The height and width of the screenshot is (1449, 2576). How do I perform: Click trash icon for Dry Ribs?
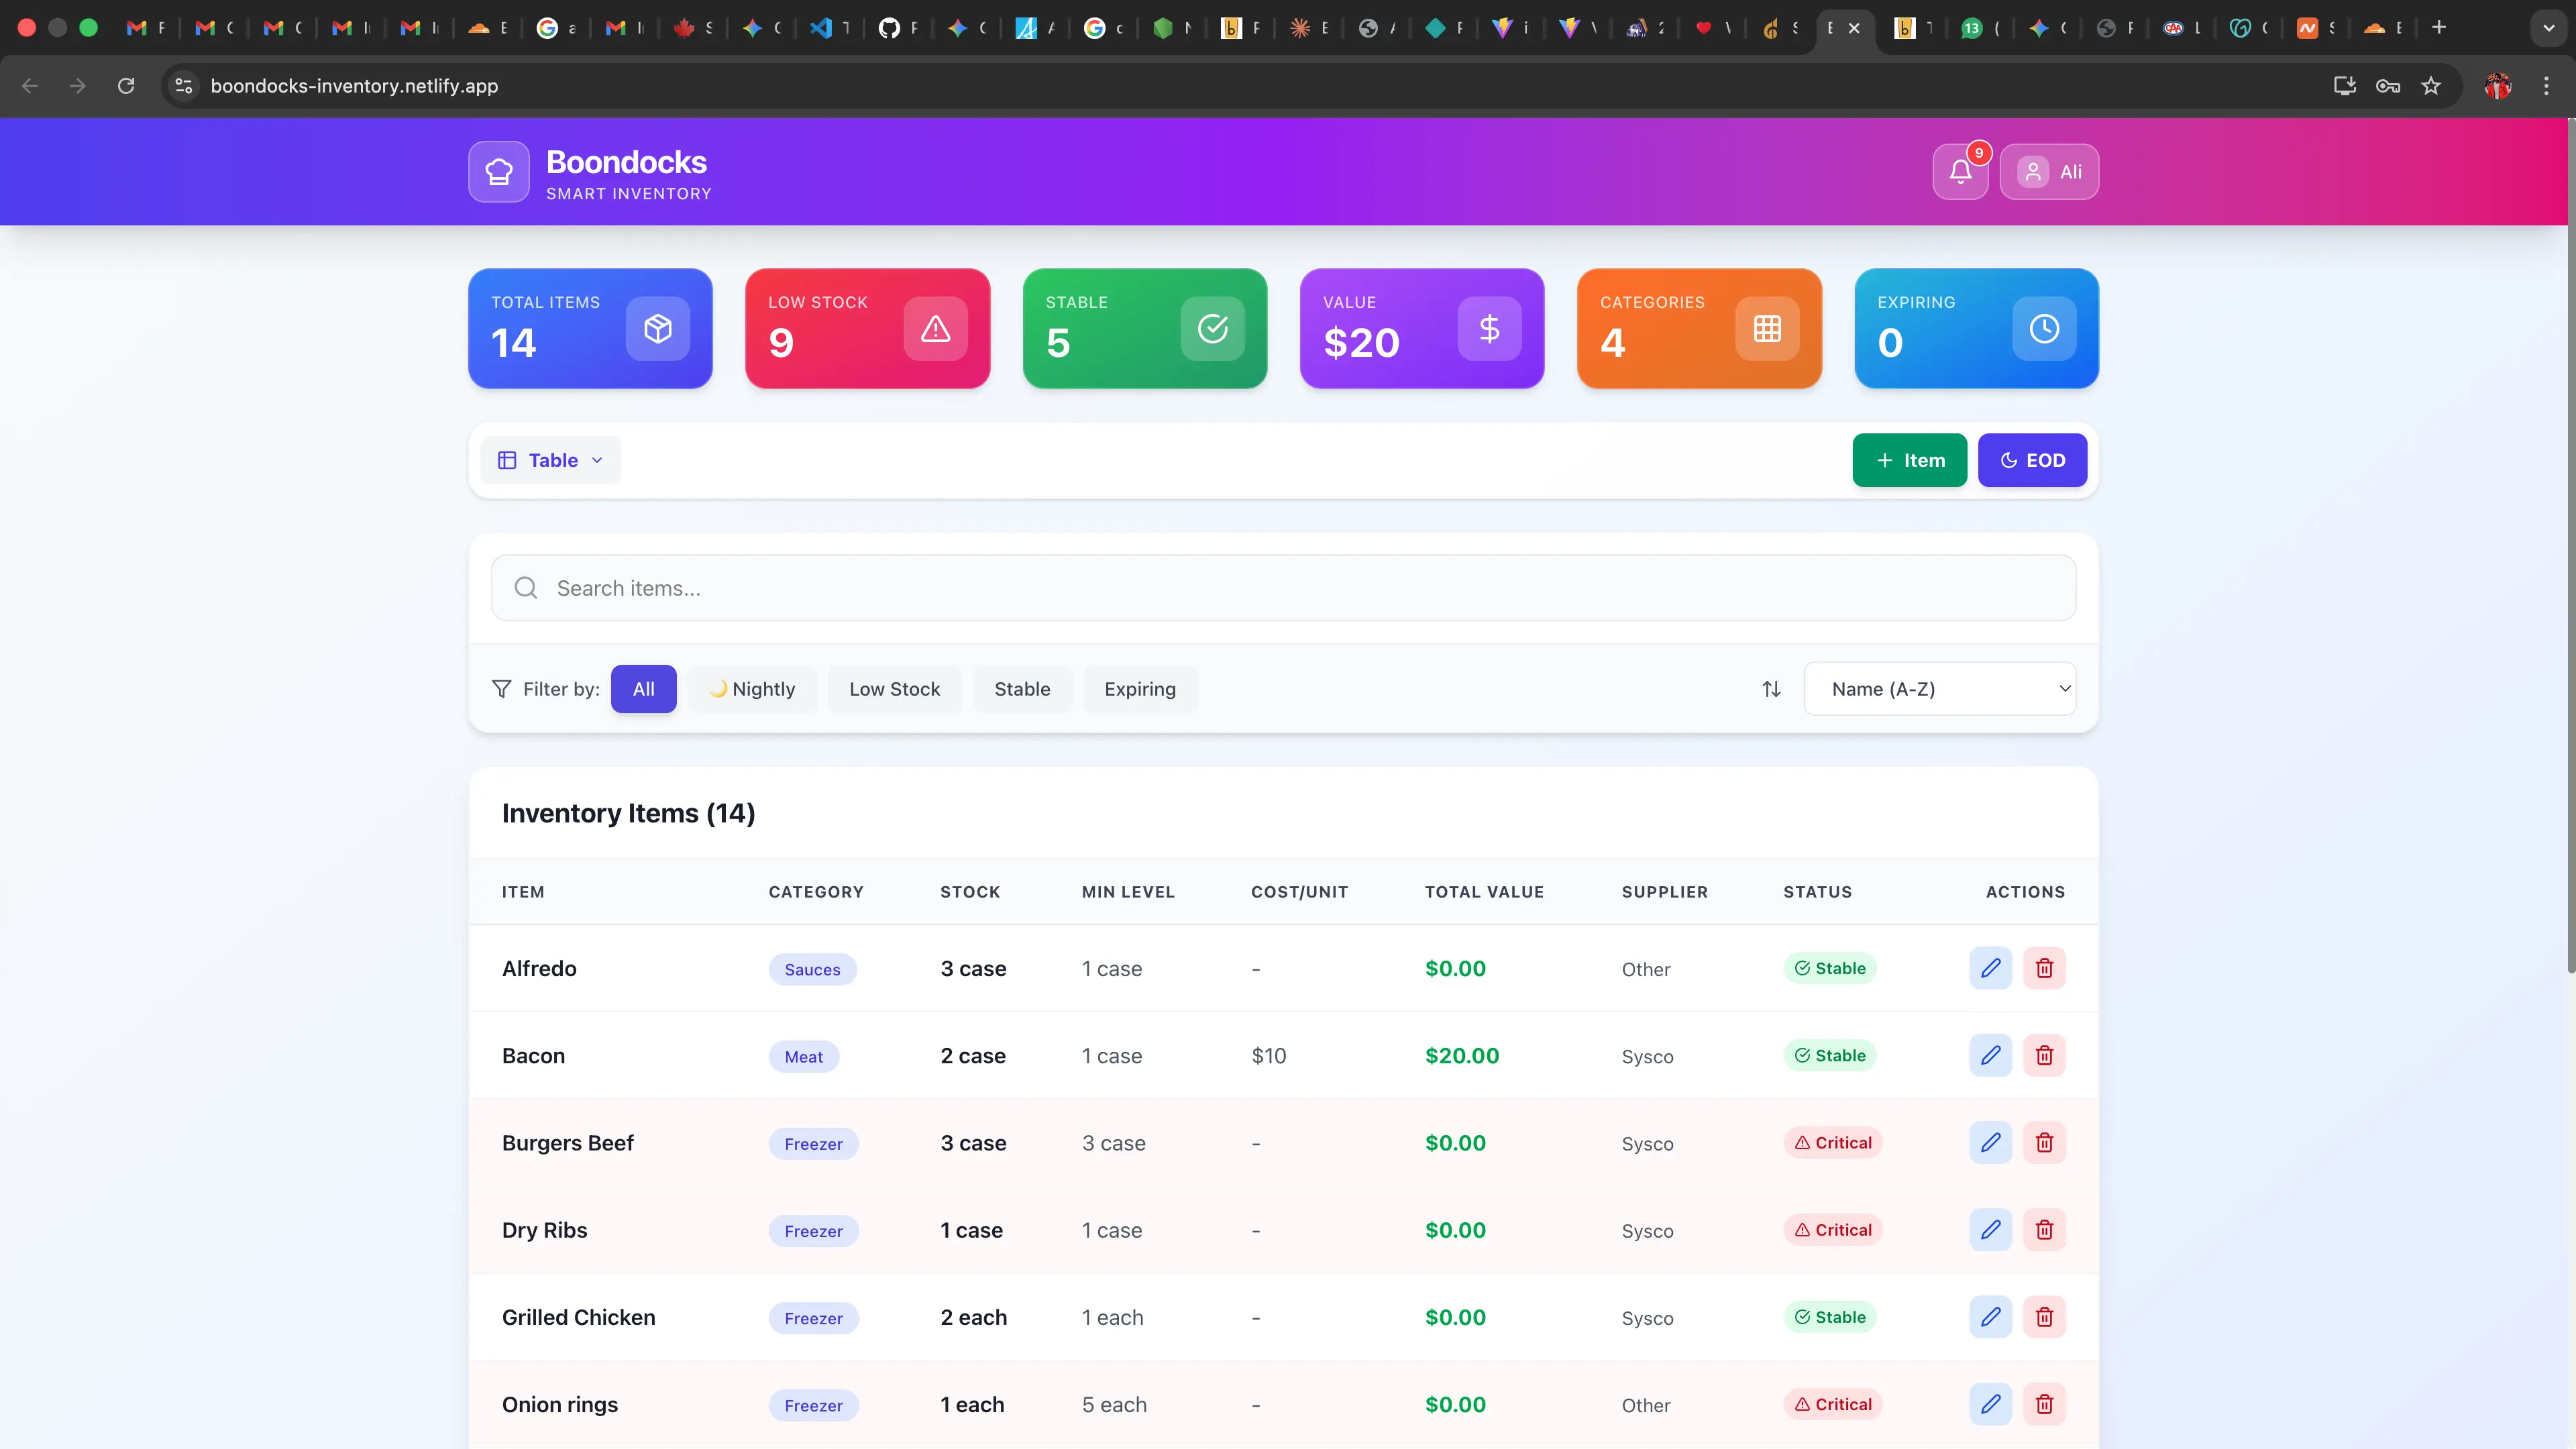coord(2044,1230)
